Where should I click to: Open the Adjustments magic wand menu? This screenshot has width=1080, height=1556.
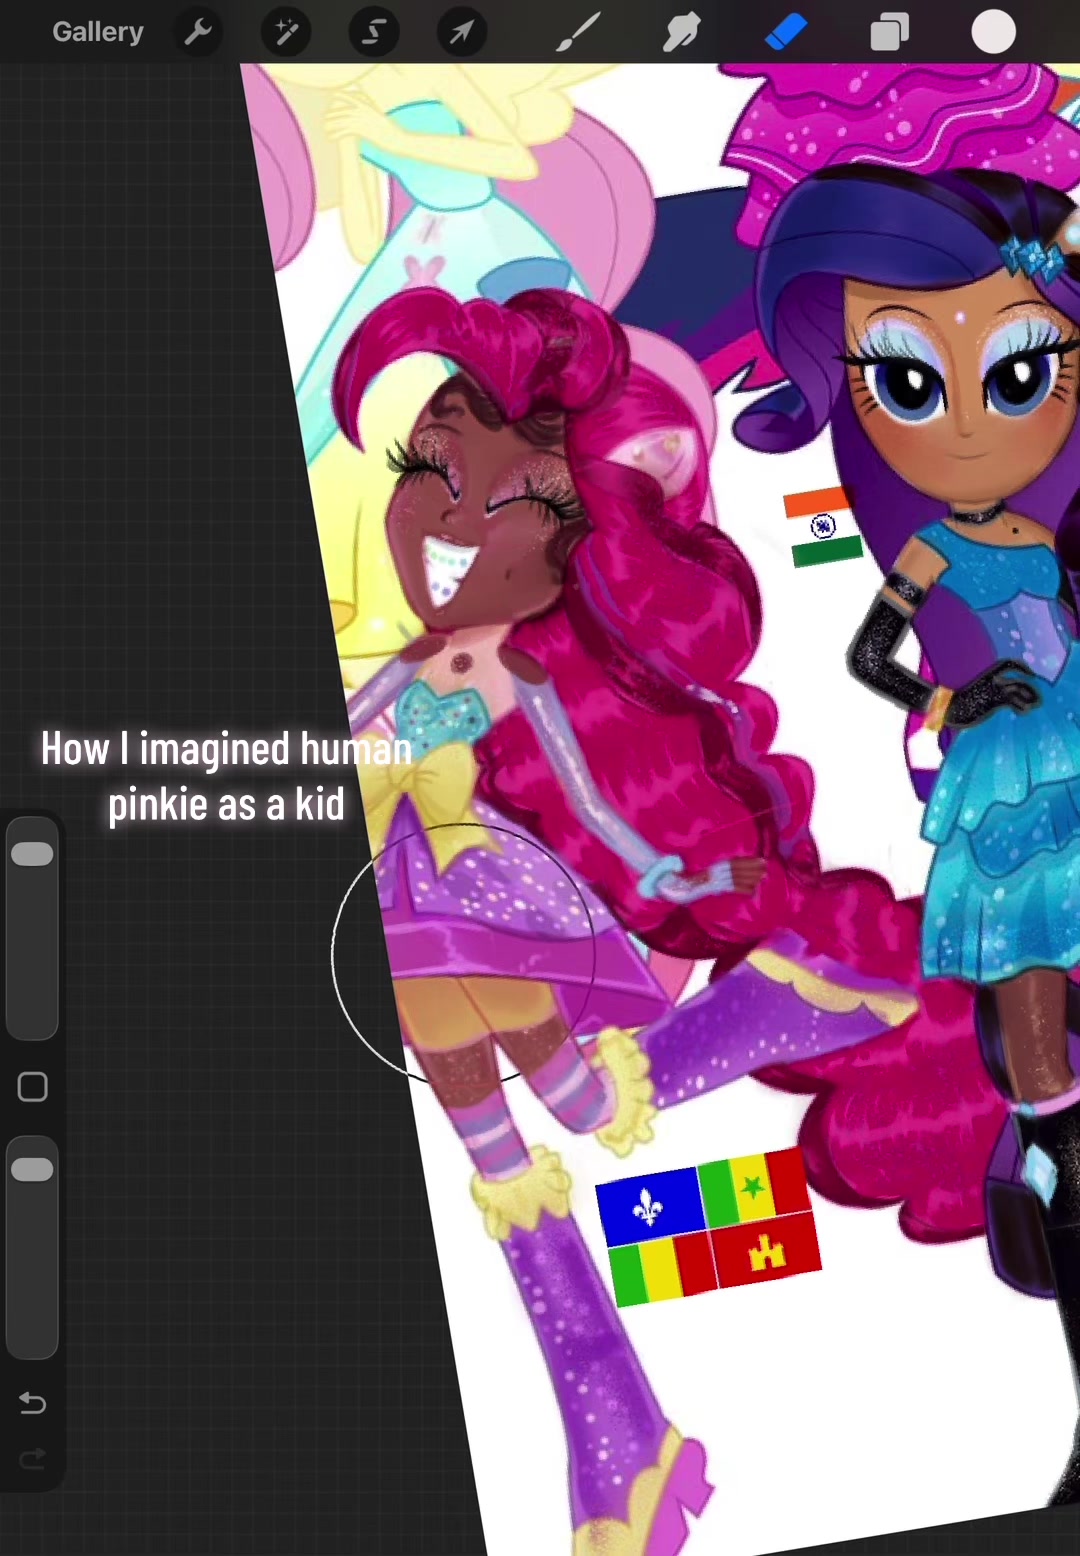[x=286, y=32]
